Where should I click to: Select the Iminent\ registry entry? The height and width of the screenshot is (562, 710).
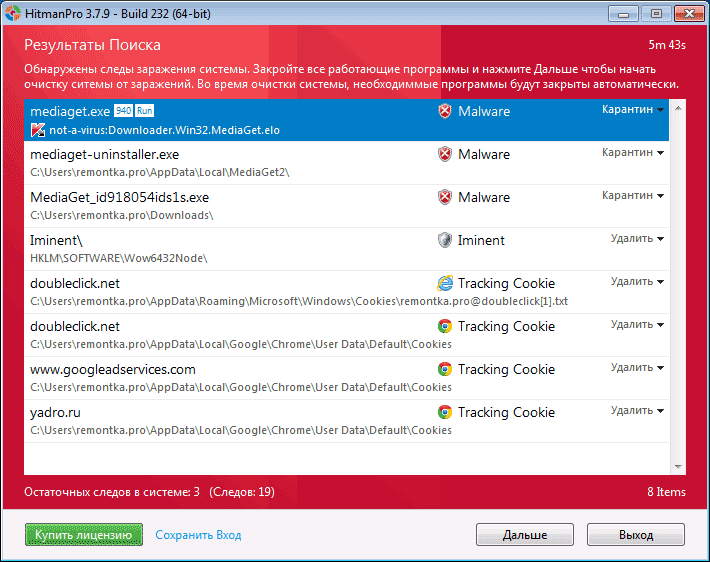click(346, 249)
